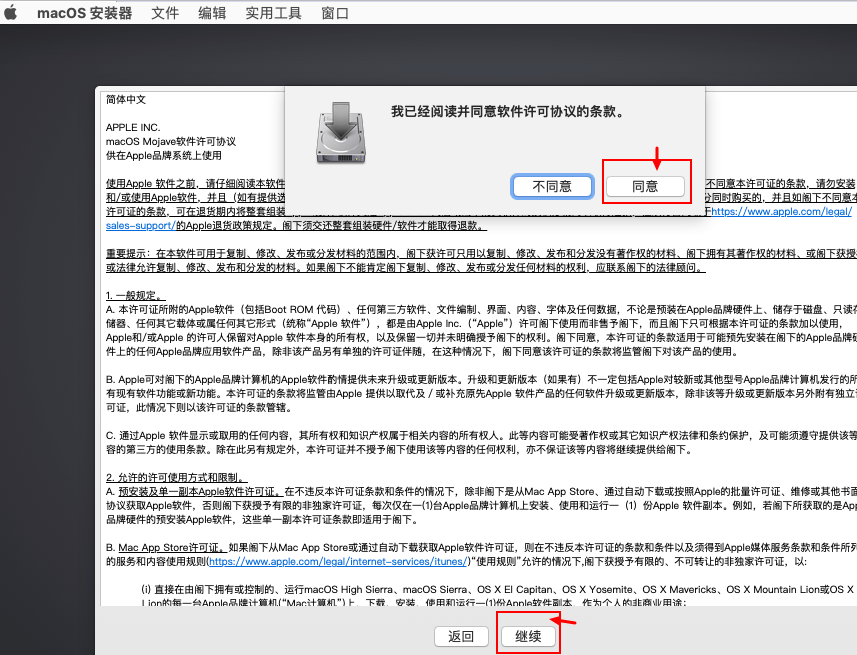Screen dimensions: 857x655
Task: Click the 继续 button
Action: (528, 636)
